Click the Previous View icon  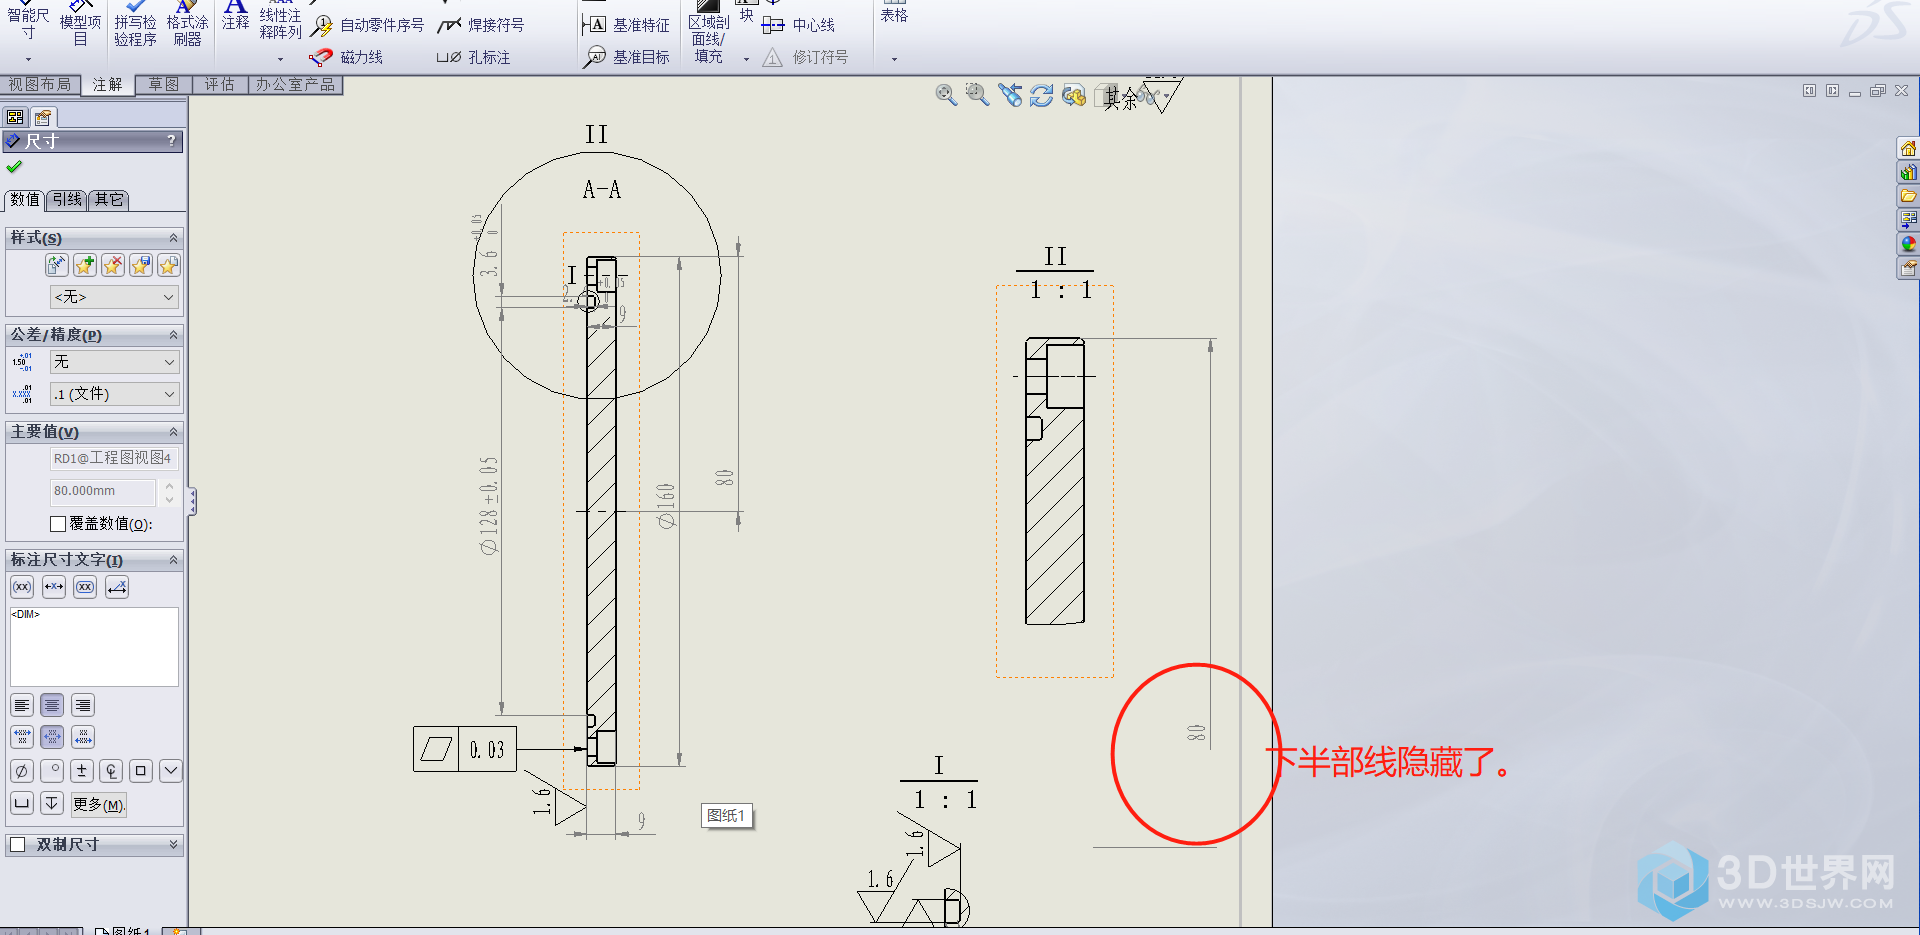[1011, 95]
